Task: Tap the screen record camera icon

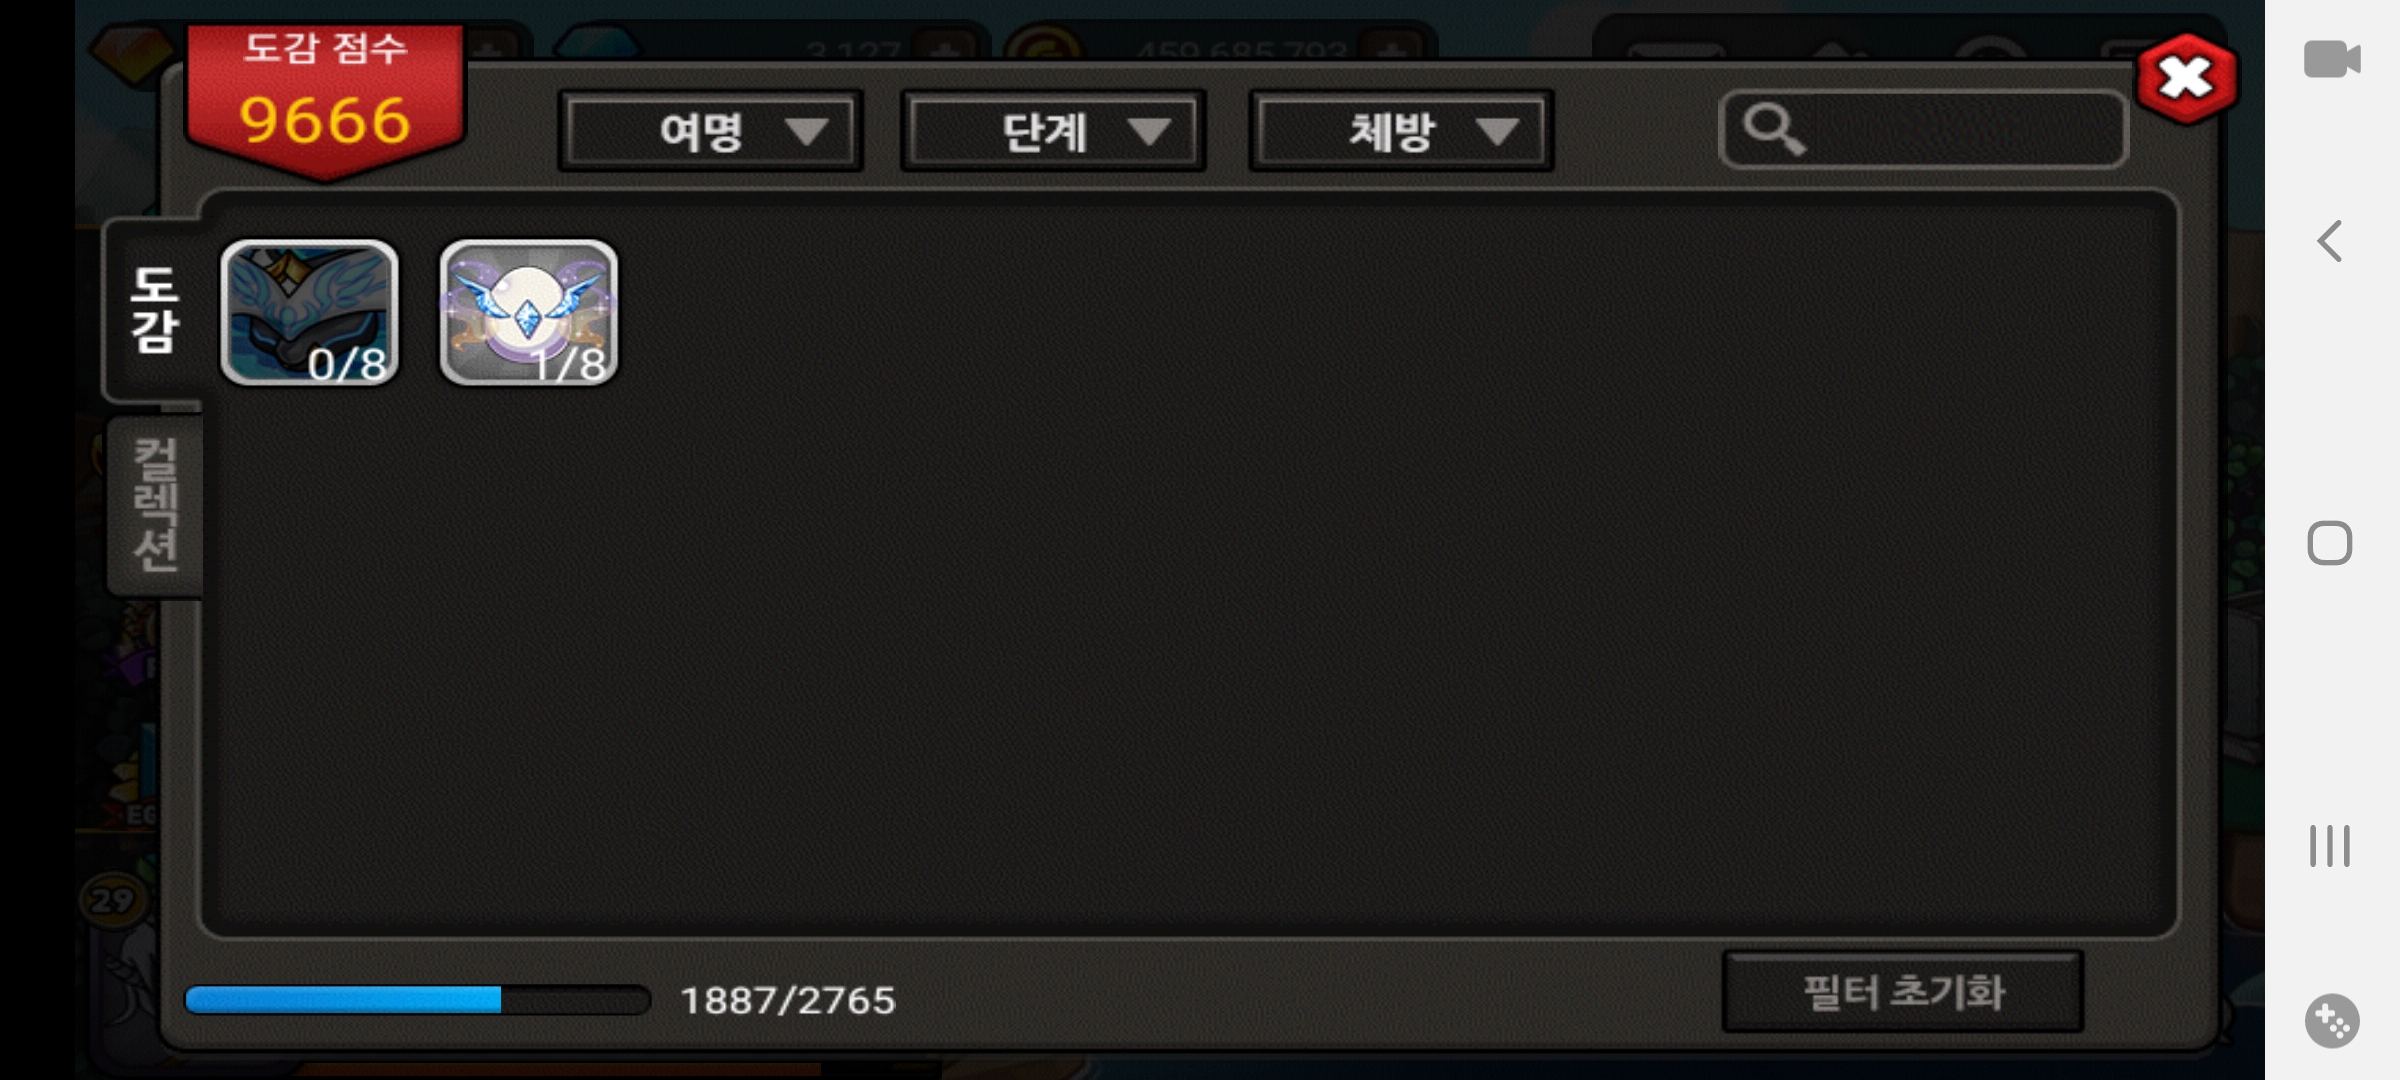Action: [x=2332, y=59]
